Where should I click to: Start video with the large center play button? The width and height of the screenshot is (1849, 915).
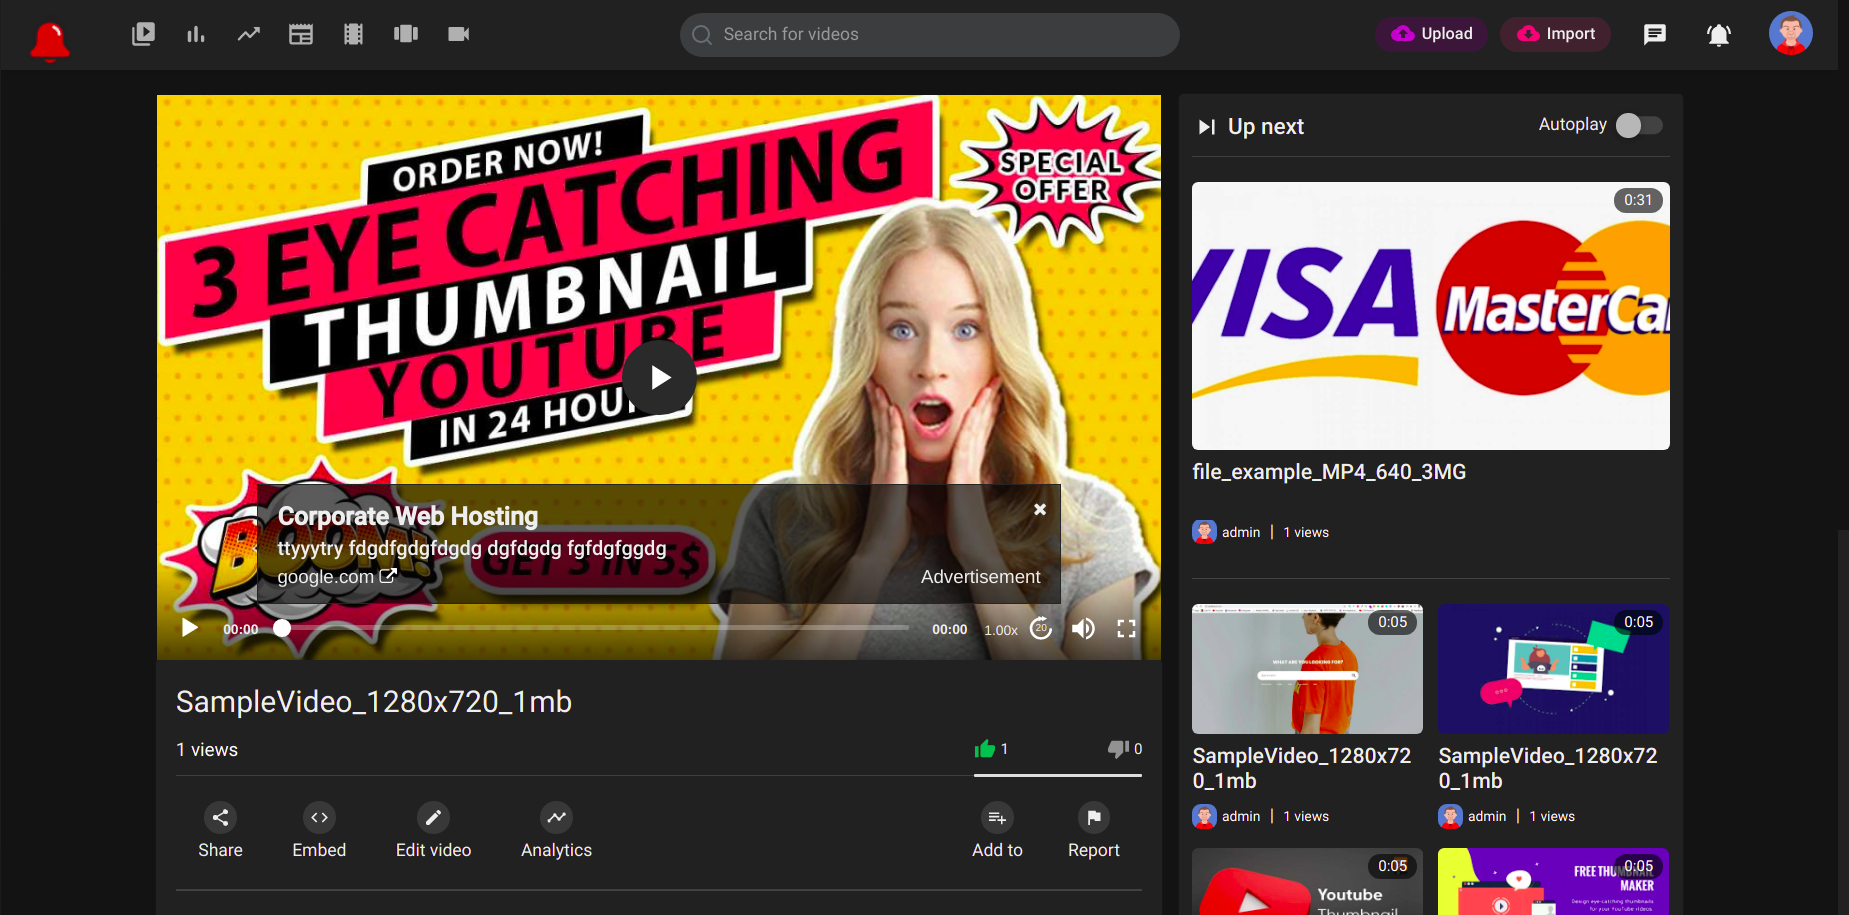pyautogui.click(x=659, y=377)
